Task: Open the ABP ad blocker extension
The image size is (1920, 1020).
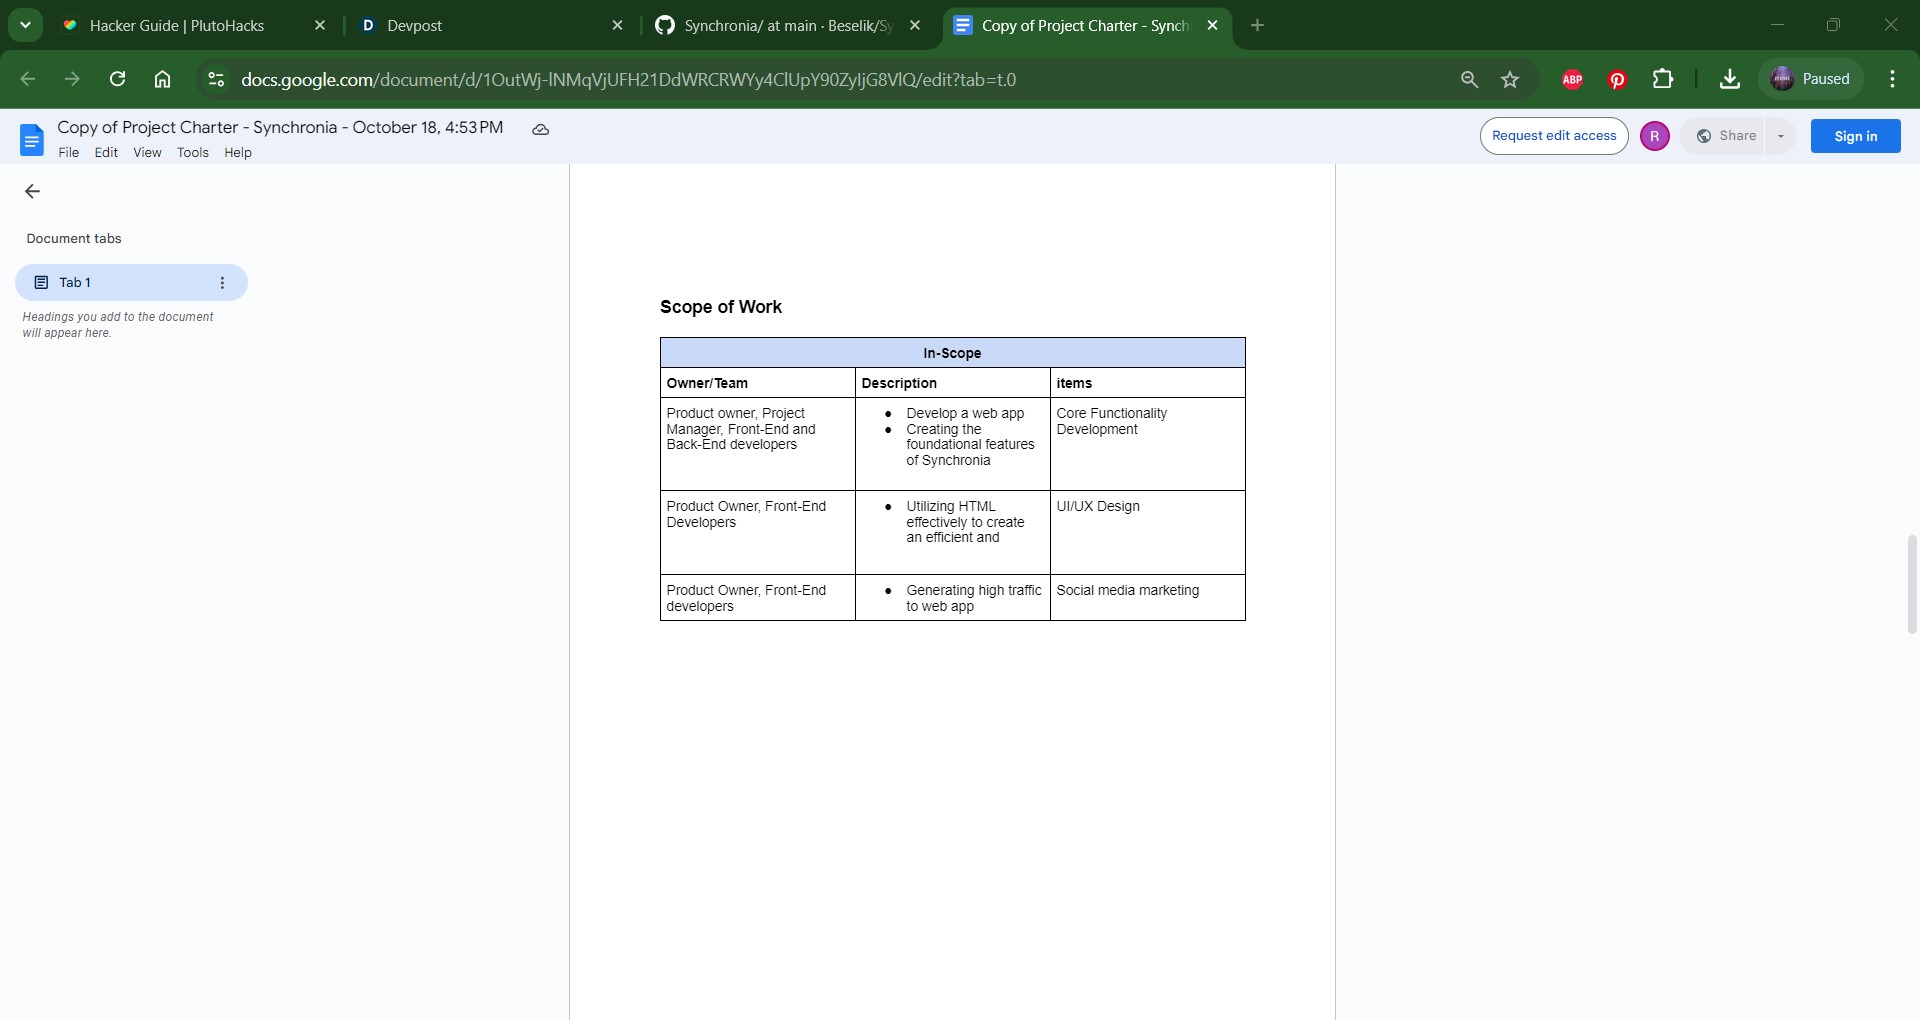Action: [1572, 79]
